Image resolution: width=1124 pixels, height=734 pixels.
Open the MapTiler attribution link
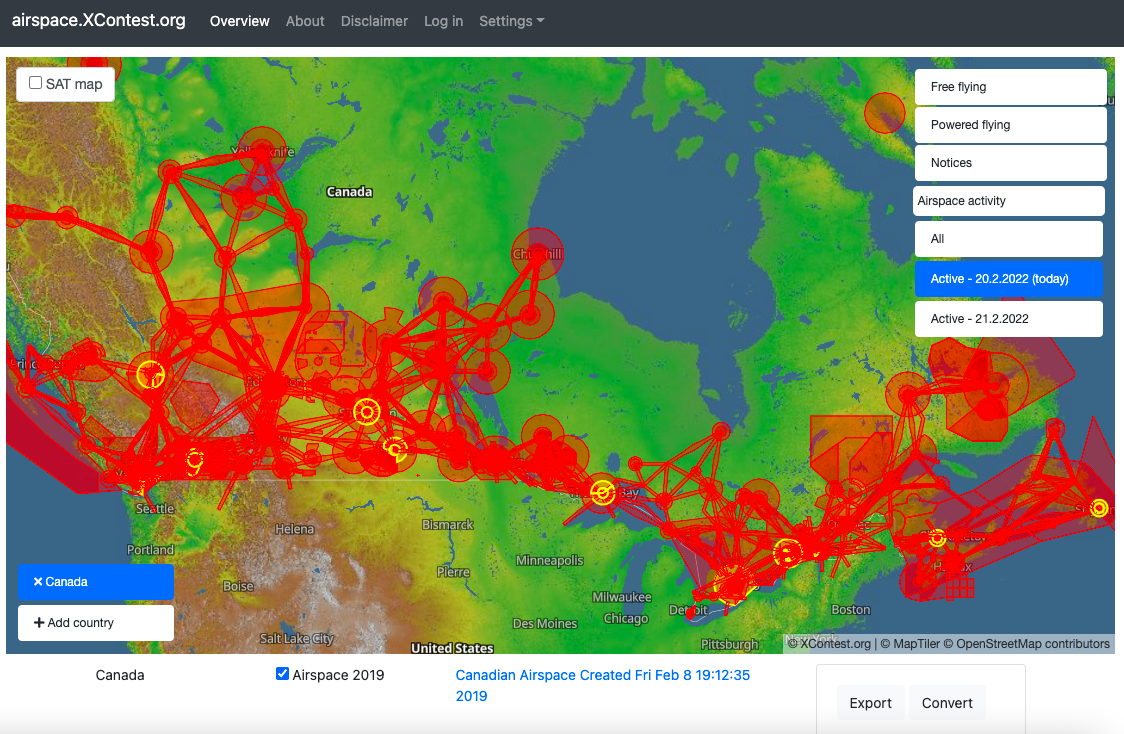tap(916, 644)
